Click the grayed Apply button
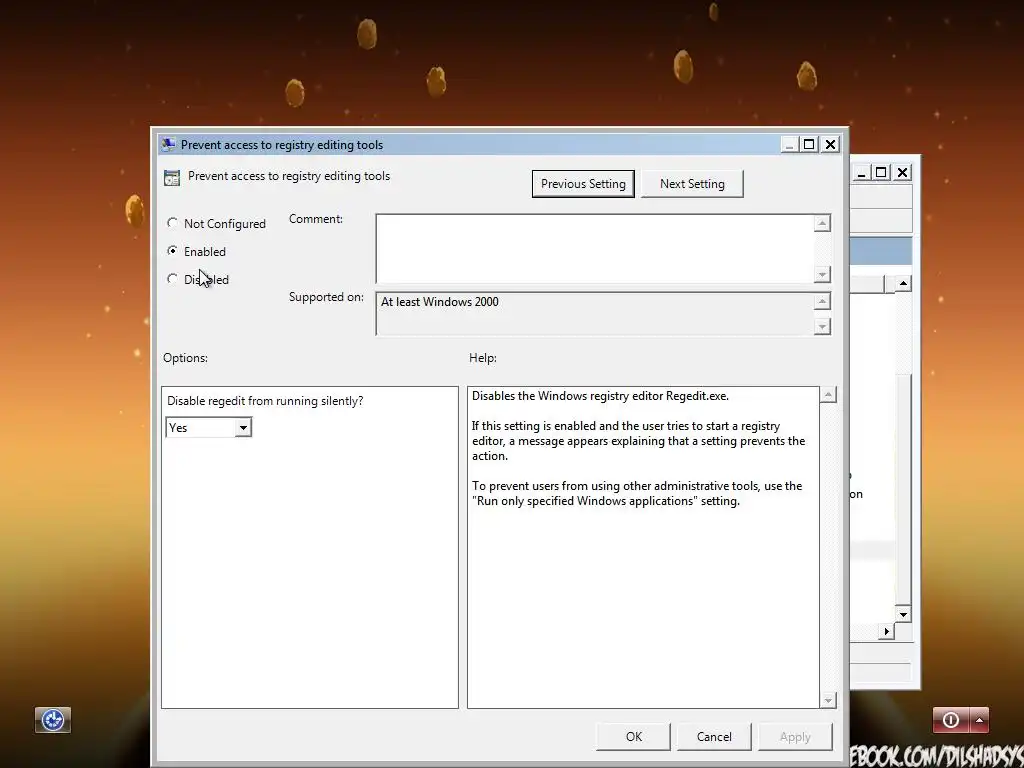Viewport: 1024px width, 768px height. [795, 737]
